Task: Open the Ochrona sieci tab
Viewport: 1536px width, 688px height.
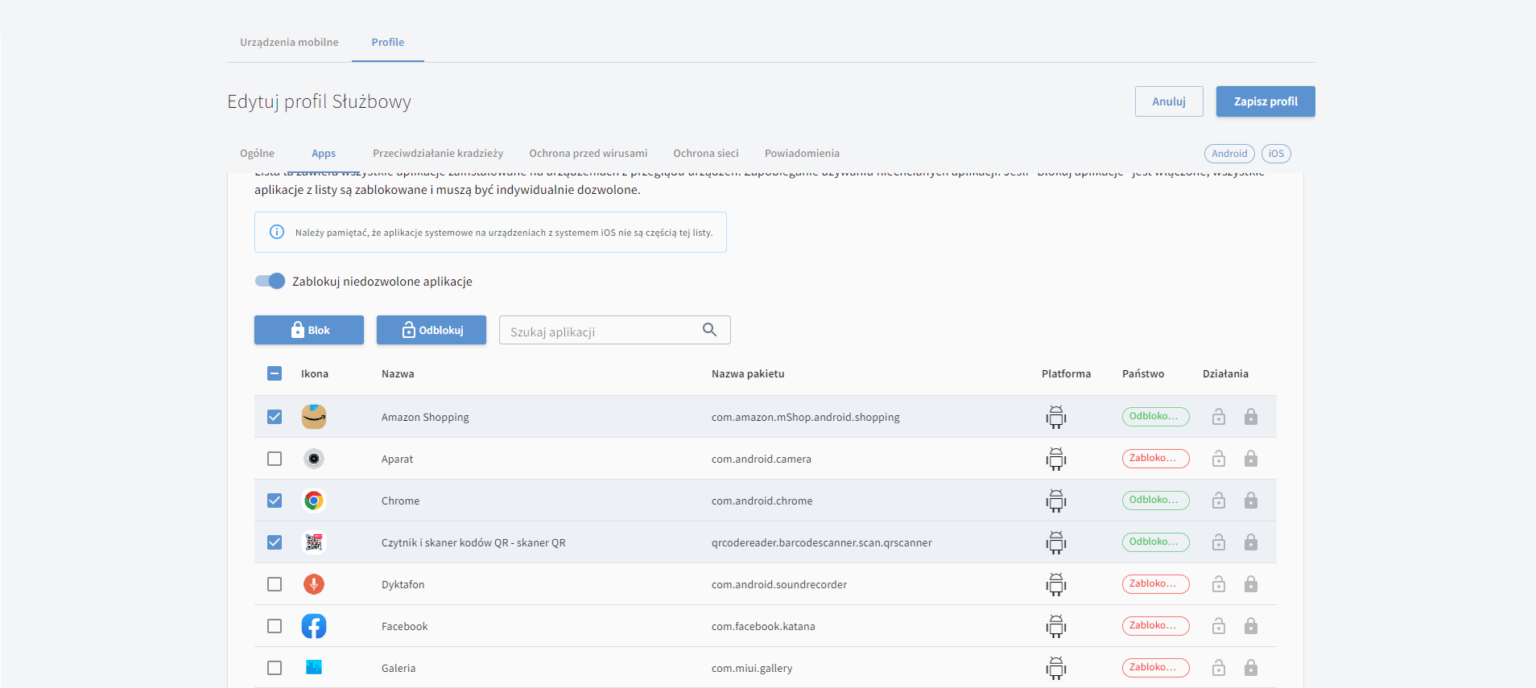Action: 706,153
